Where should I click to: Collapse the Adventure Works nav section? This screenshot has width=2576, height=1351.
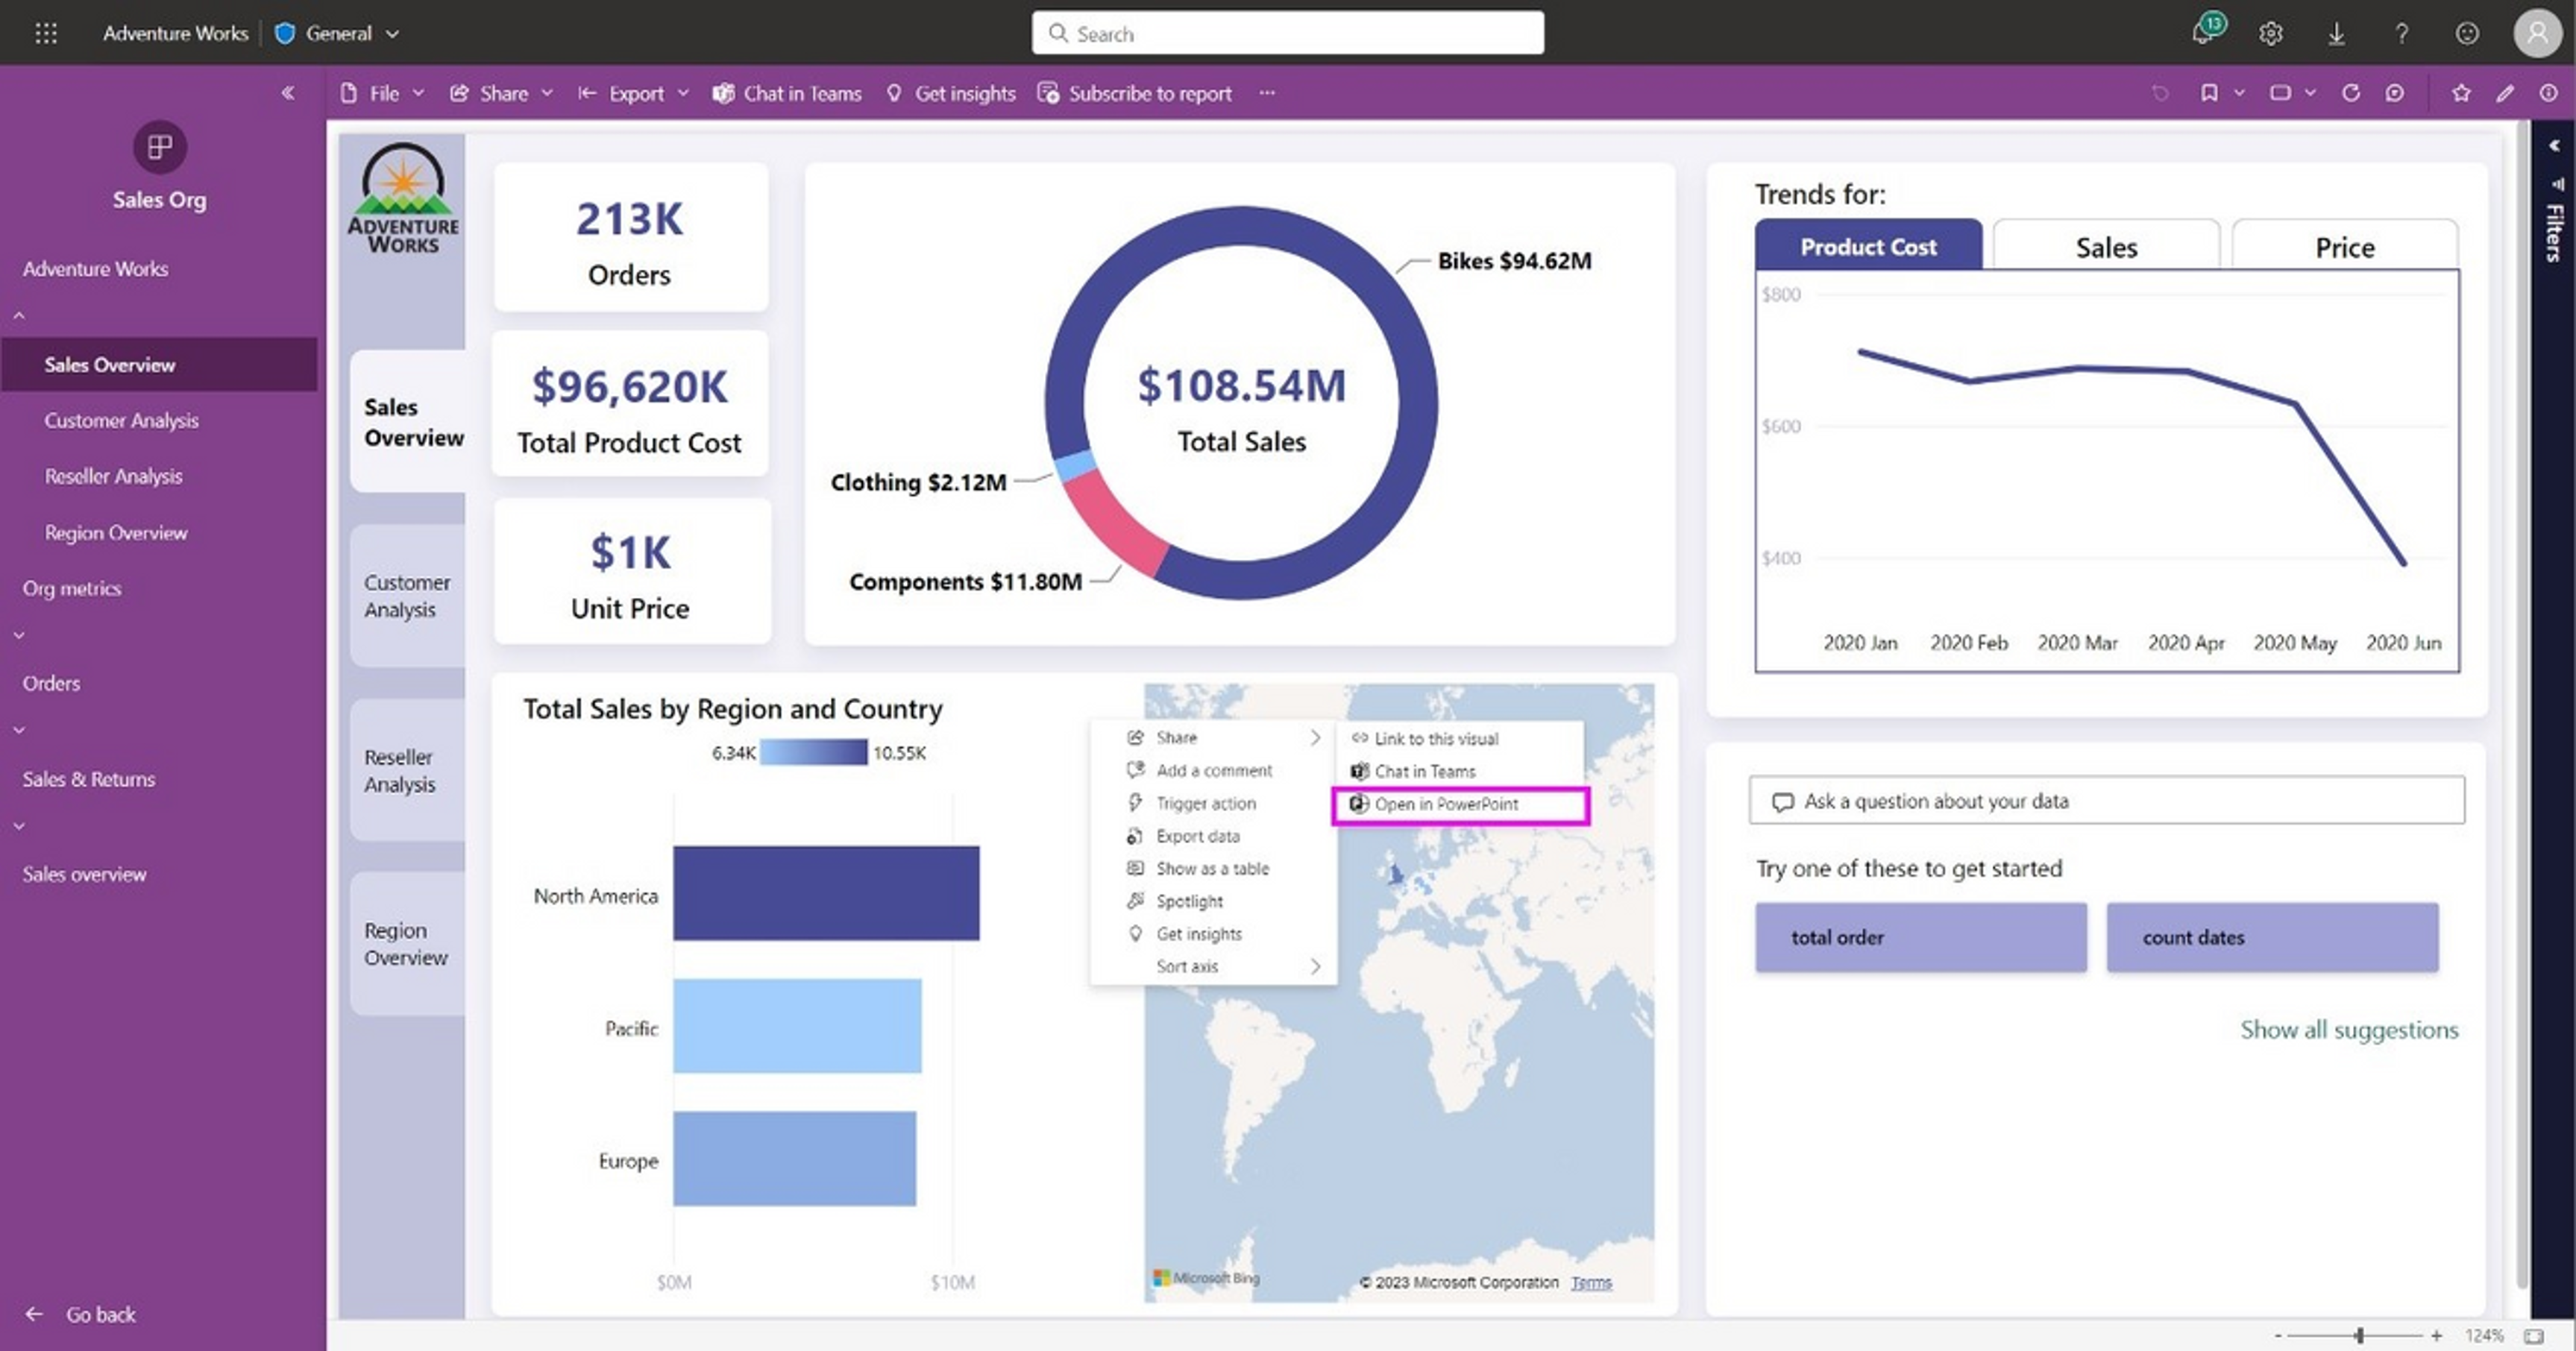[19, 316]
